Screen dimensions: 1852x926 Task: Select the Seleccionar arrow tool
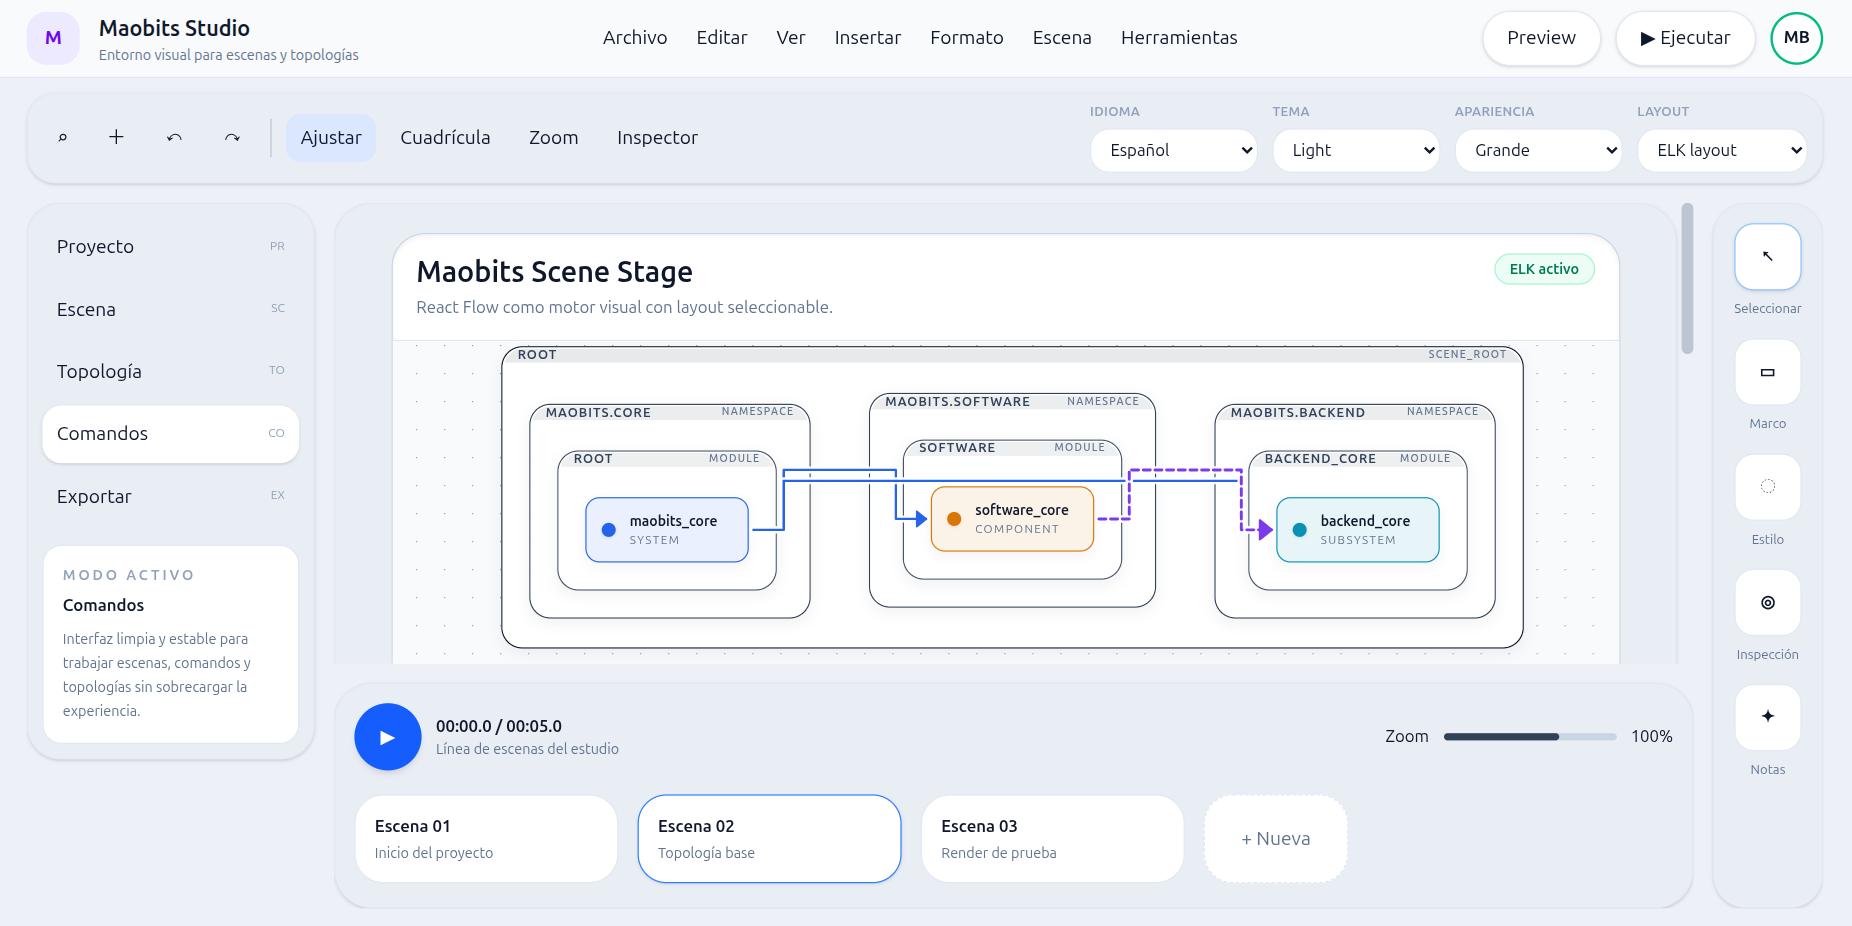(x=1767, y=257)
